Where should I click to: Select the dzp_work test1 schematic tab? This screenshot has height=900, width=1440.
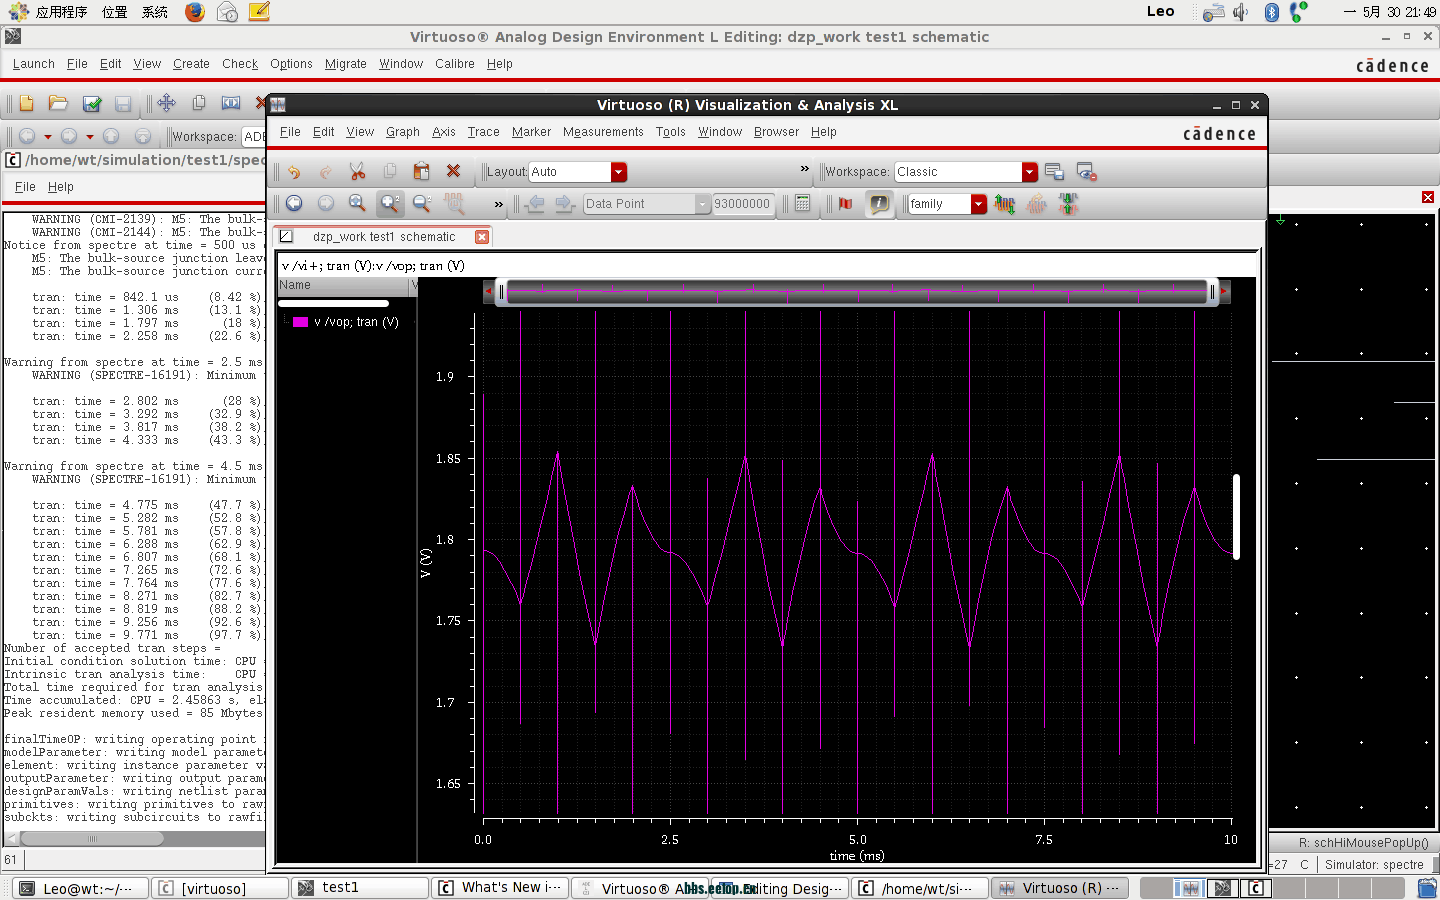384,237
